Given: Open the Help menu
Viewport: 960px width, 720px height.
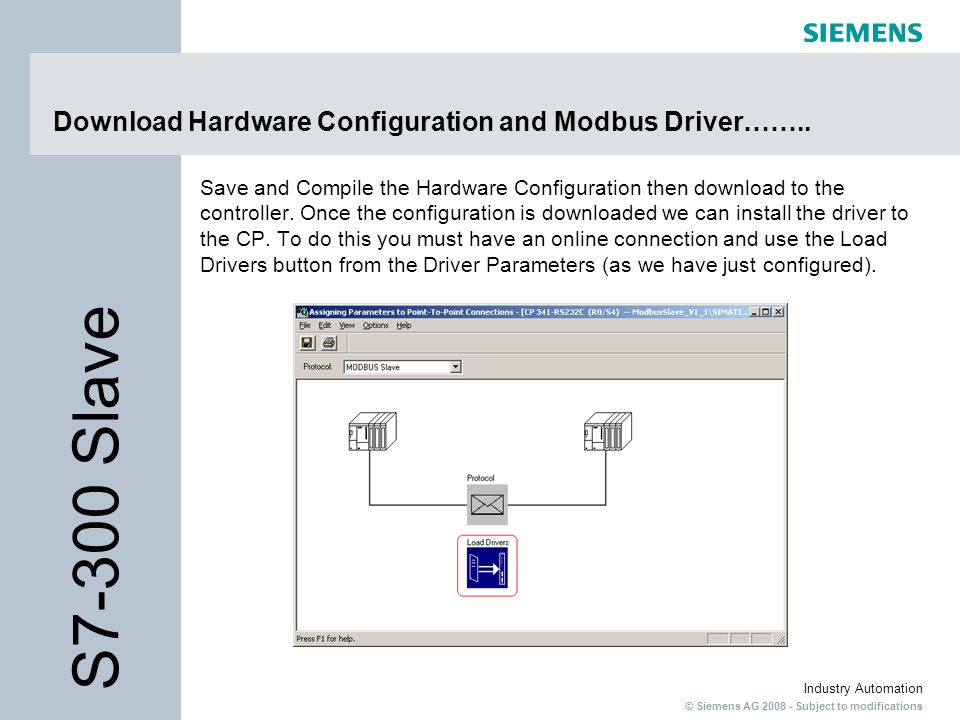Looking at the screenshot, I should point(404,326).
